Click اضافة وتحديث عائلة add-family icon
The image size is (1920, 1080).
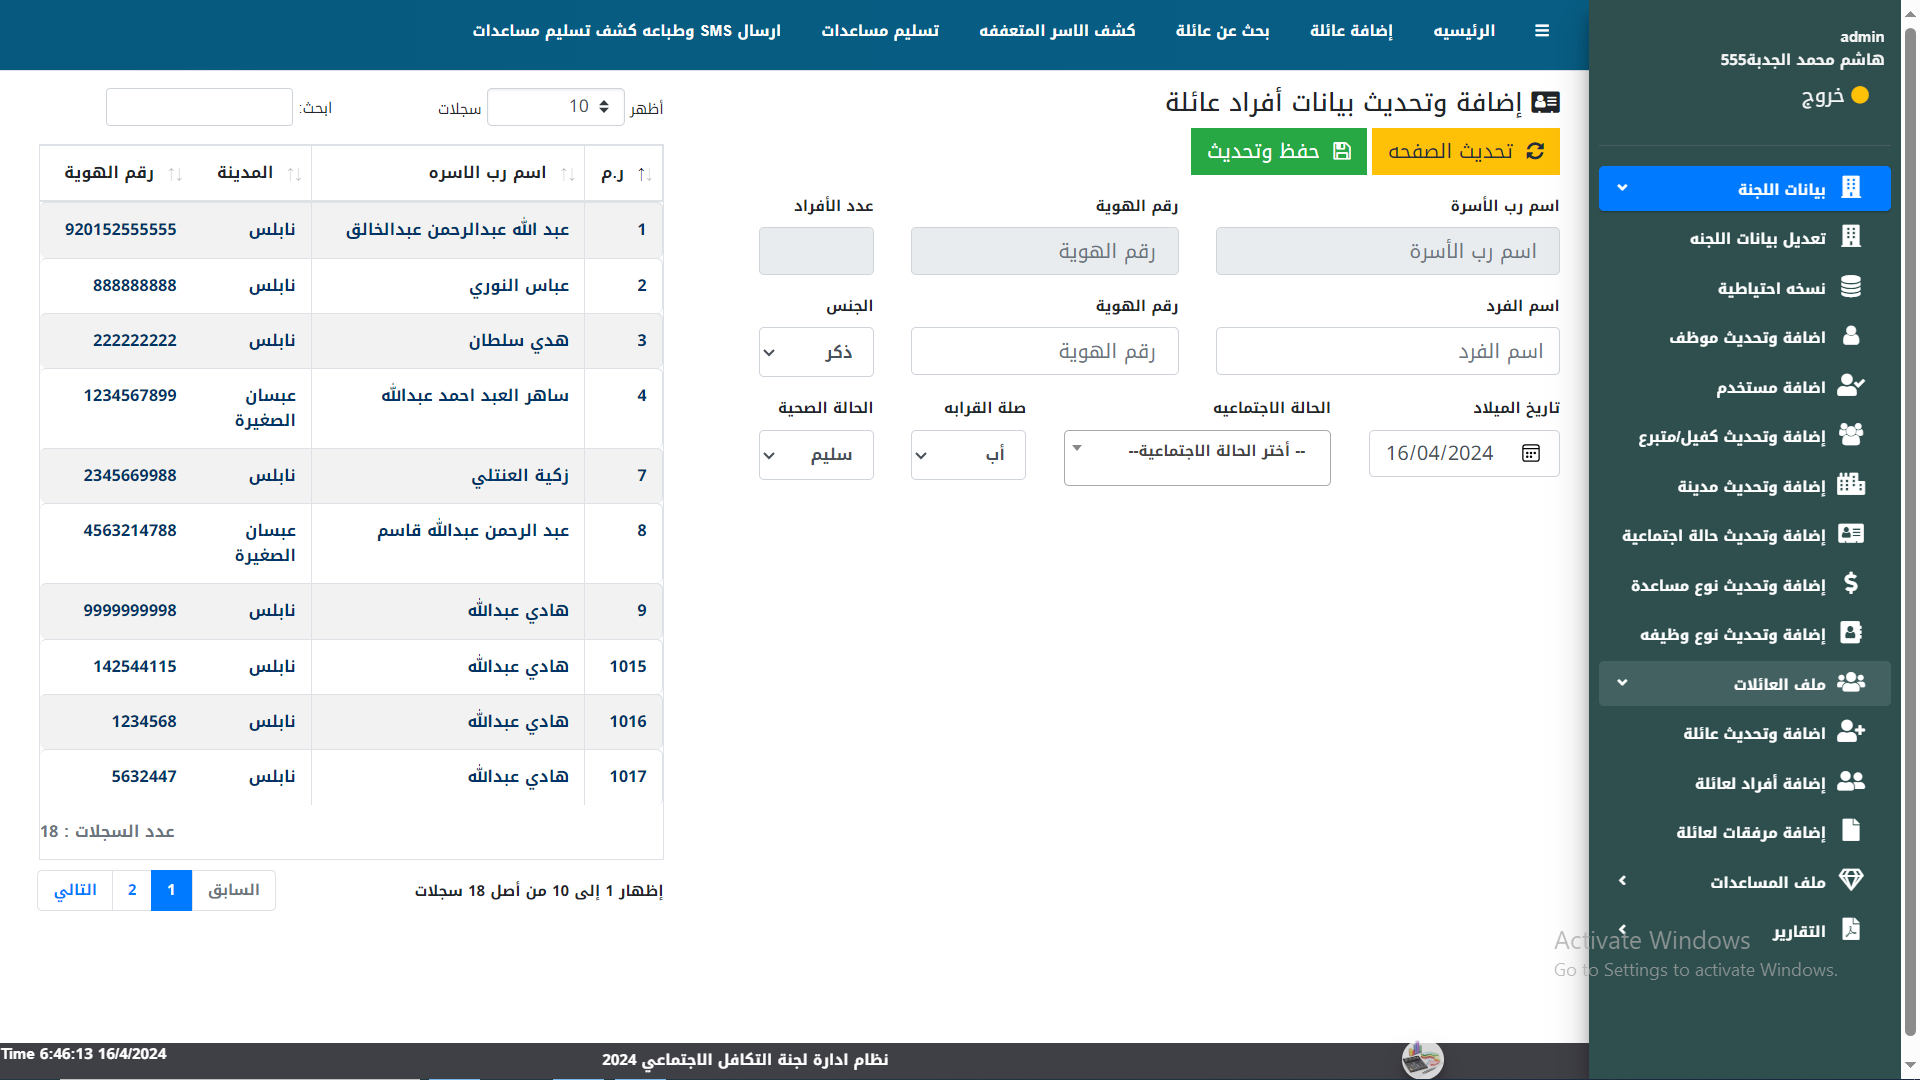tap(1852, 732)
